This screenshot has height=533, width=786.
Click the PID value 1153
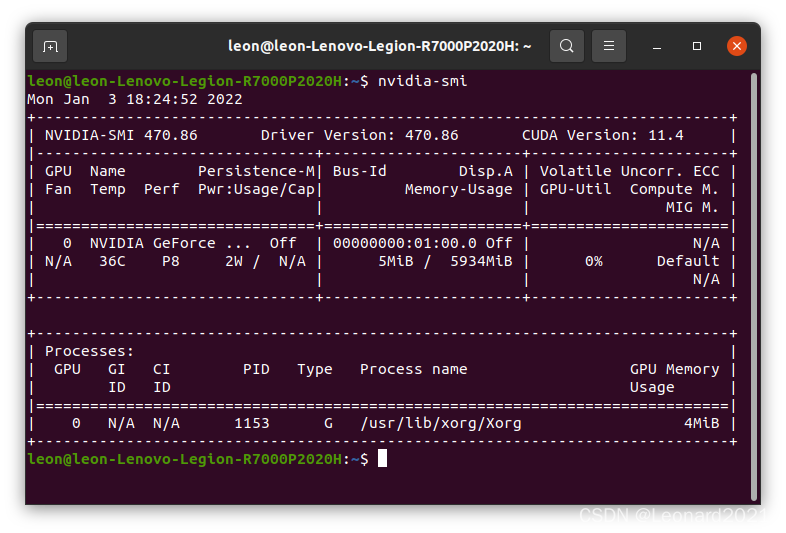click(x=252, y=424)
